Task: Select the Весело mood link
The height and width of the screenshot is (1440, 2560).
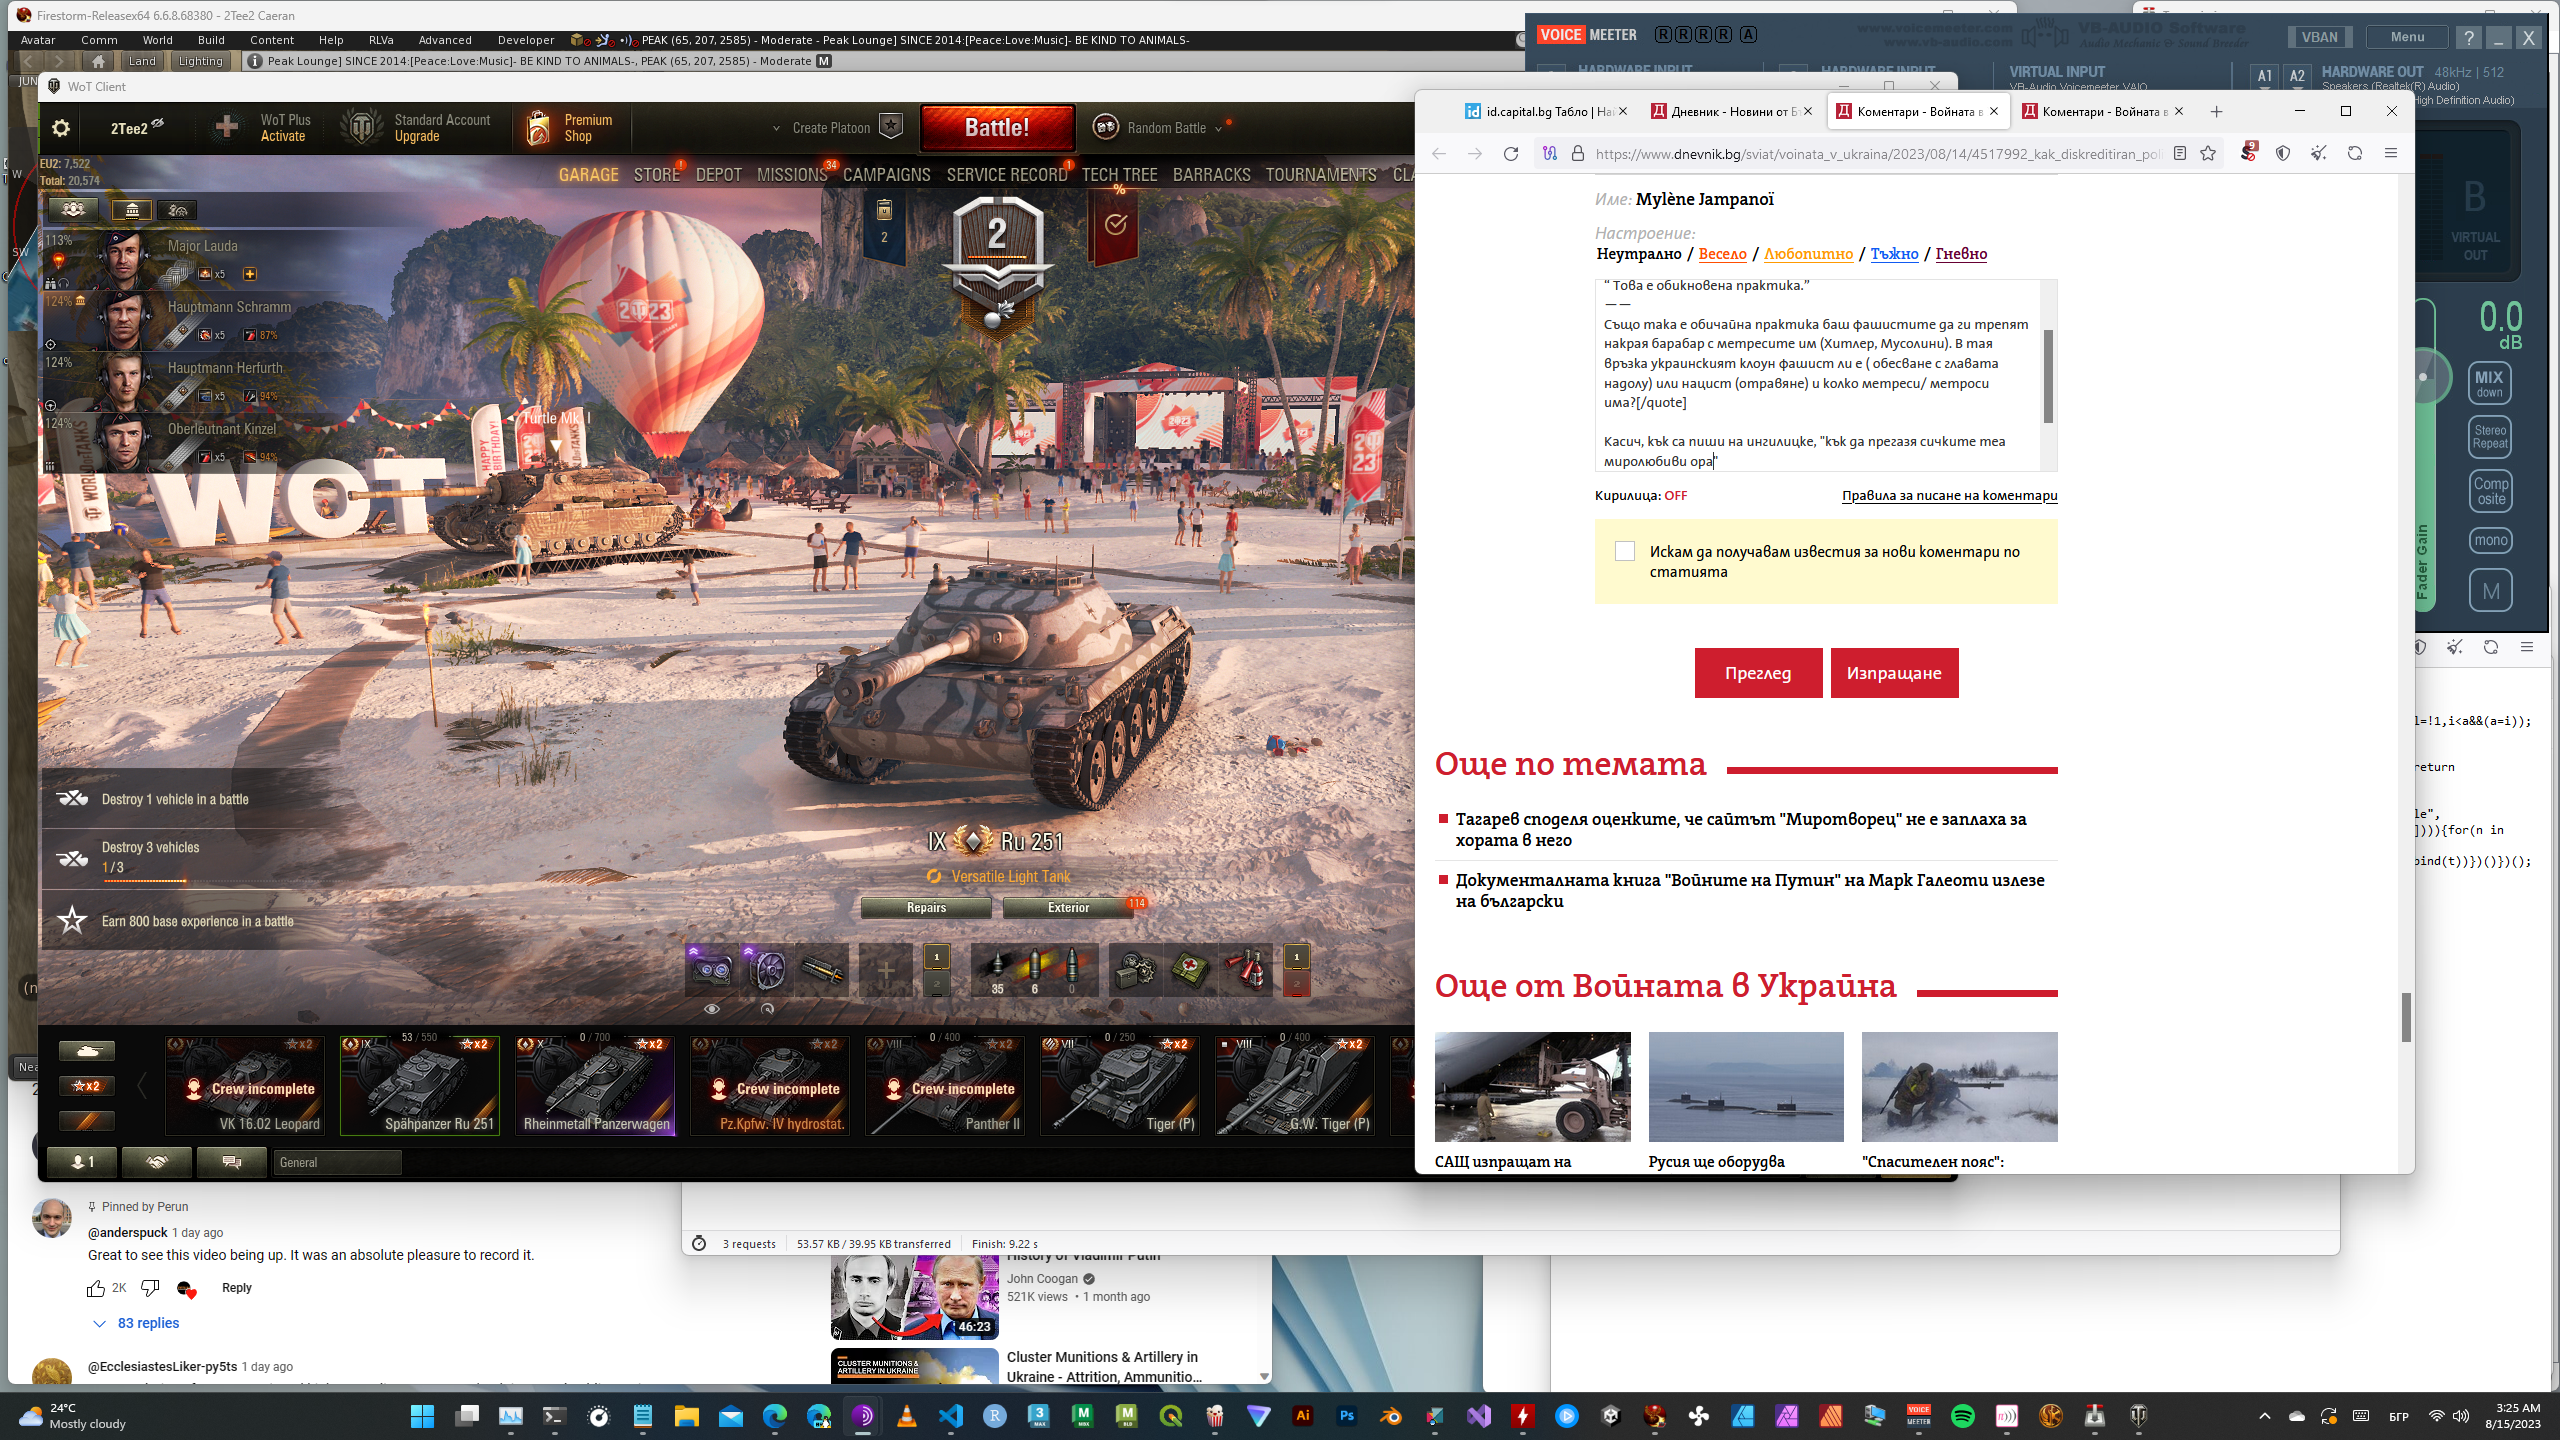Action: click(x=1722, y=254)
